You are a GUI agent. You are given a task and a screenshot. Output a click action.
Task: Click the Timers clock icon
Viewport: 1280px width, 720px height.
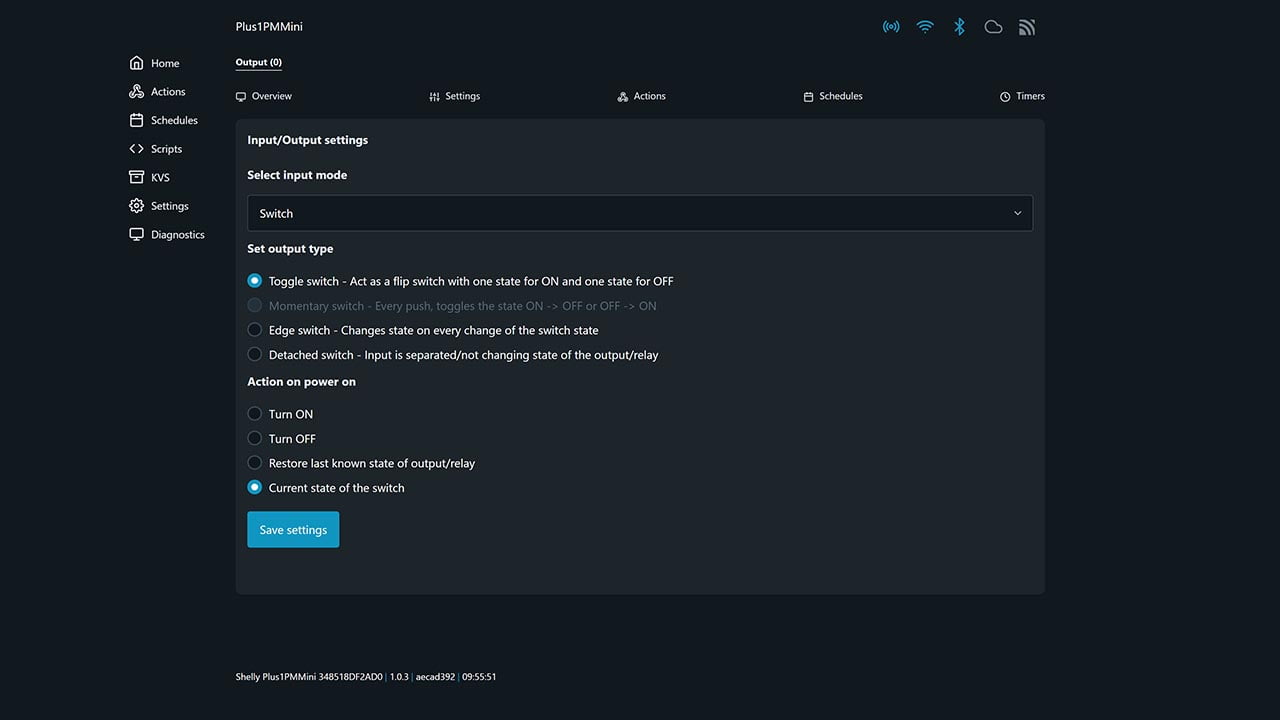click(x=1005, y=97)
